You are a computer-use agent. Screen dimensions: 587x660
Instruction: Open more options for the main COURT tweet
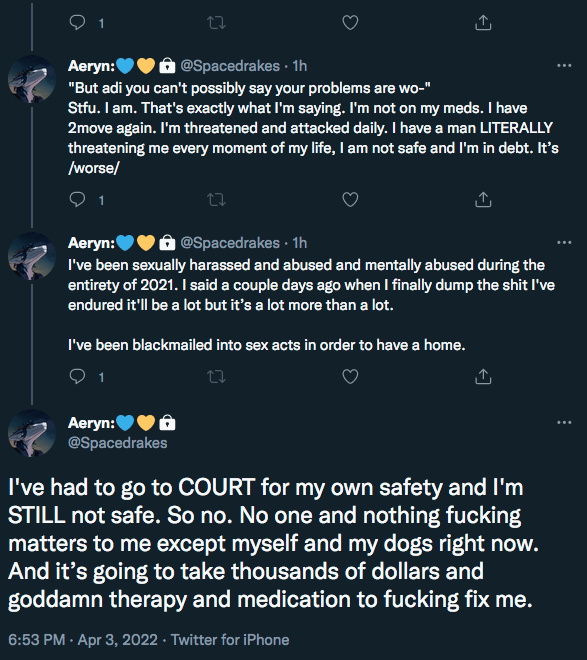[x=564, y=423]
